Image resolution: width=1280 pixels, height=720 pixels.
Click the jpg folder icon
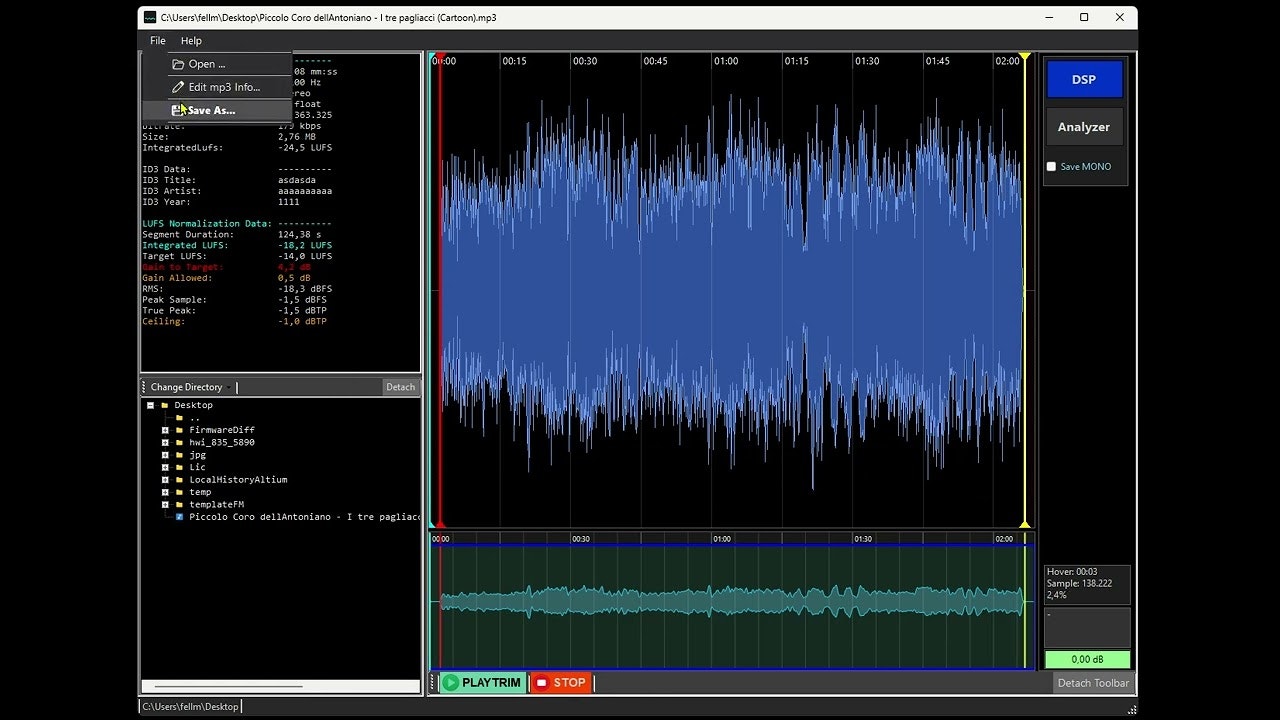click(x=179, y=455)
